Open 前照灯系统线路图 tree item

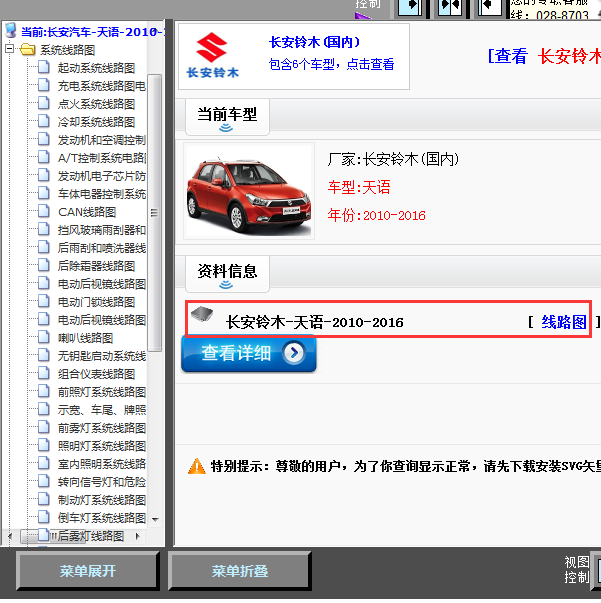pyautogui.click(x=102, y=392)
